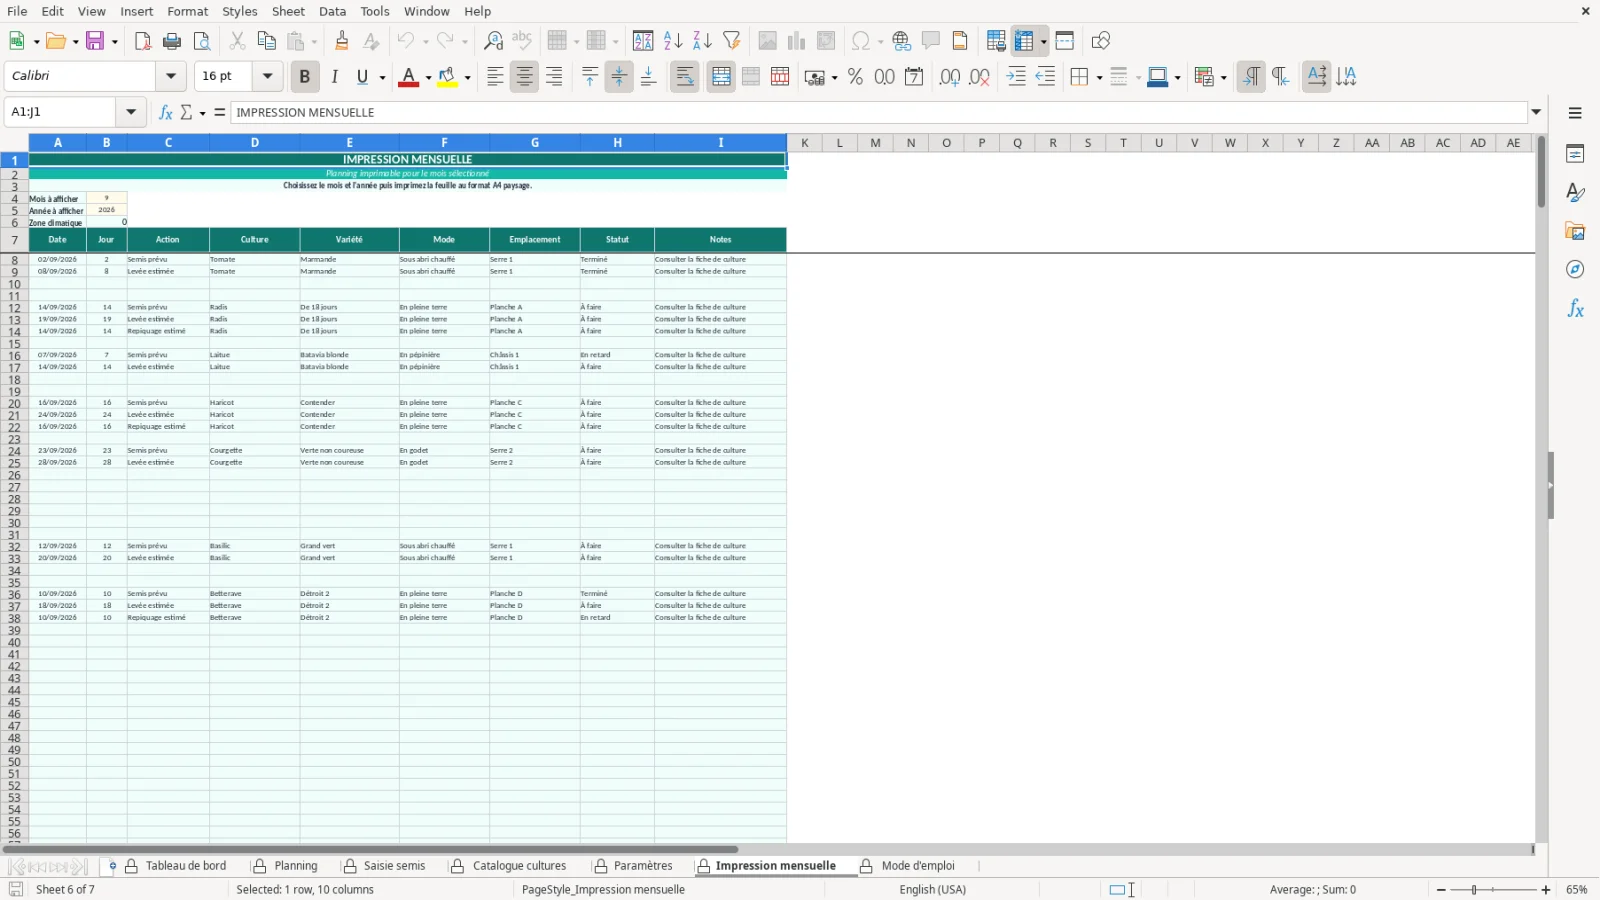Toggle Wrap text button
This screenshot has height=900, width=1600.
pyautogui.click(x=685, y=77)
